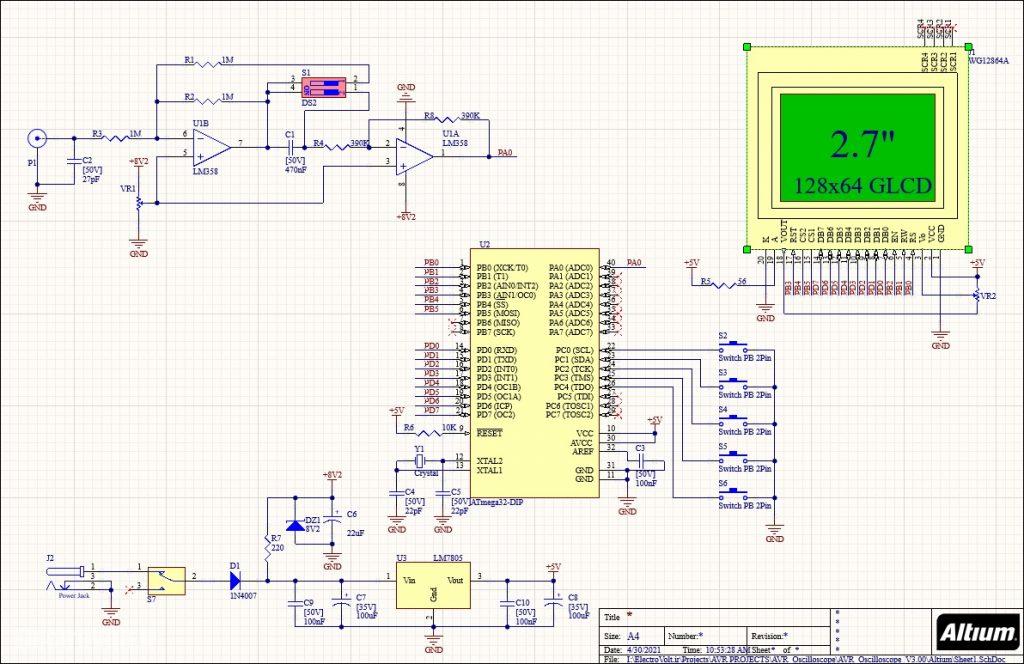Click the A4 sheet size field
The width and height of the screenshot is (1024, 664).
click(634, 636)
